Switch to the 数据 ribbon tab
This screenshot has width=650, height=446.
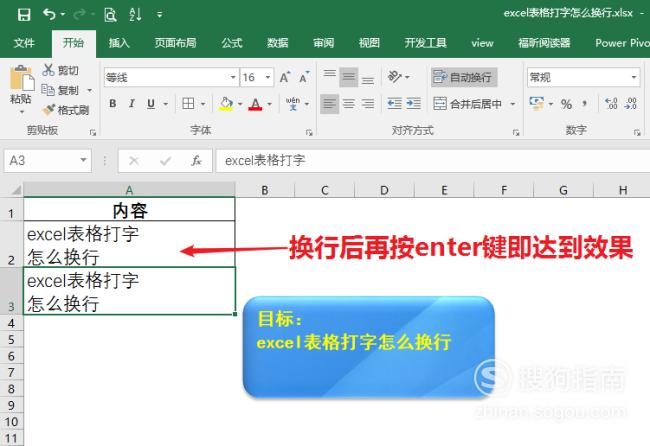click(x=277, y=43)
